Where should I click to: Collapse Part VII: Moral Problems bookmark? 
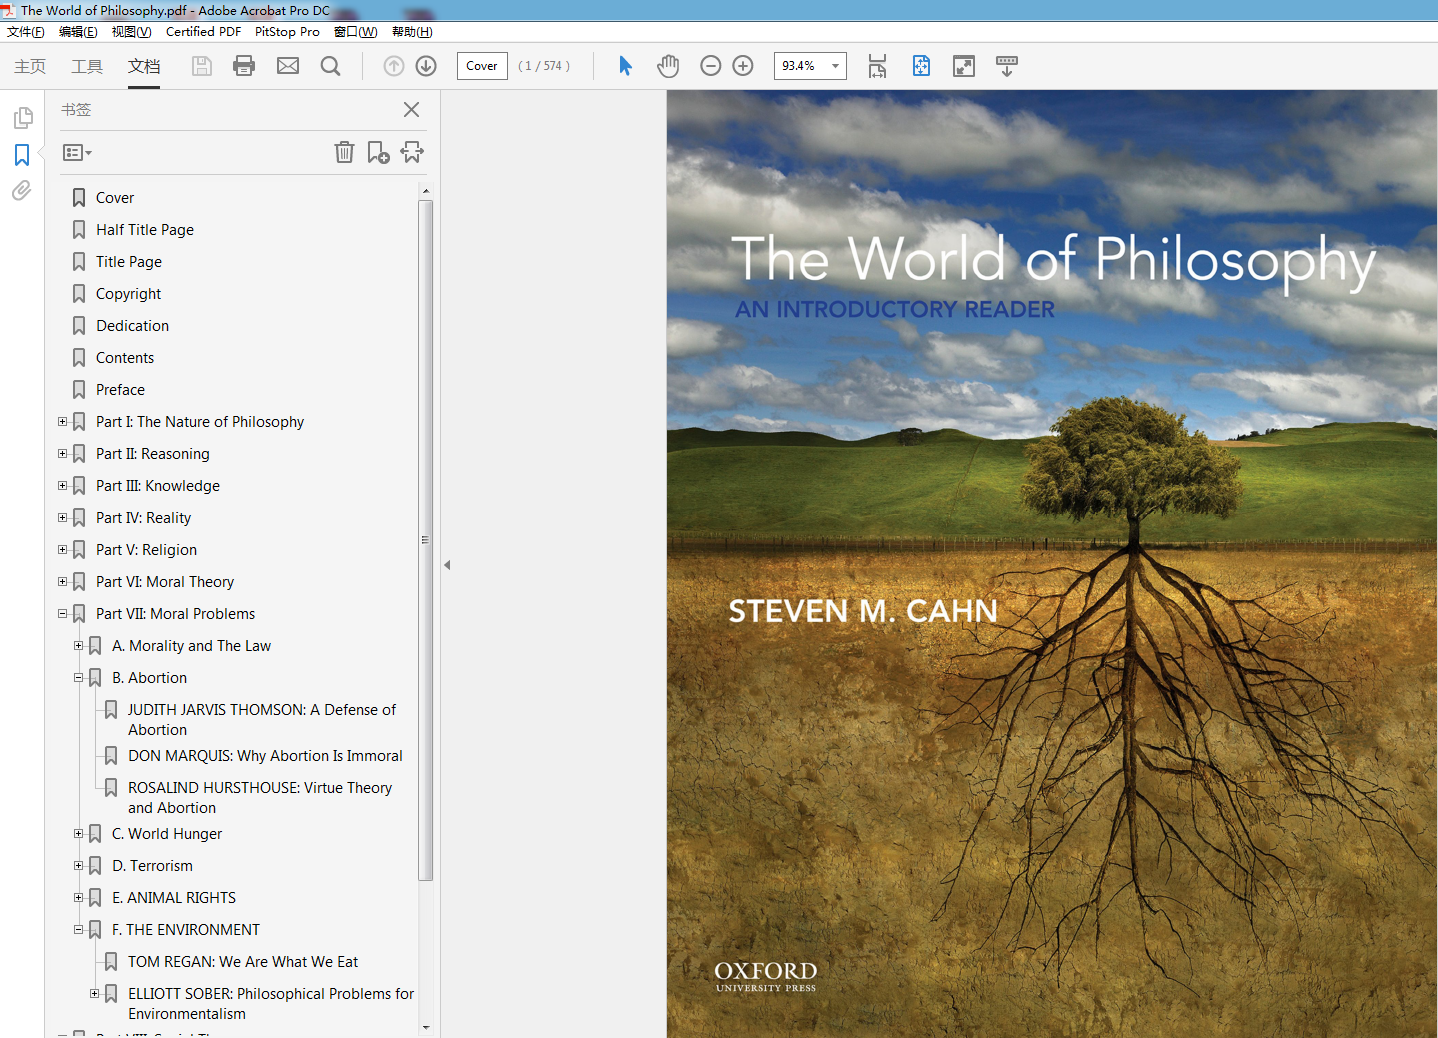[62, 614]
